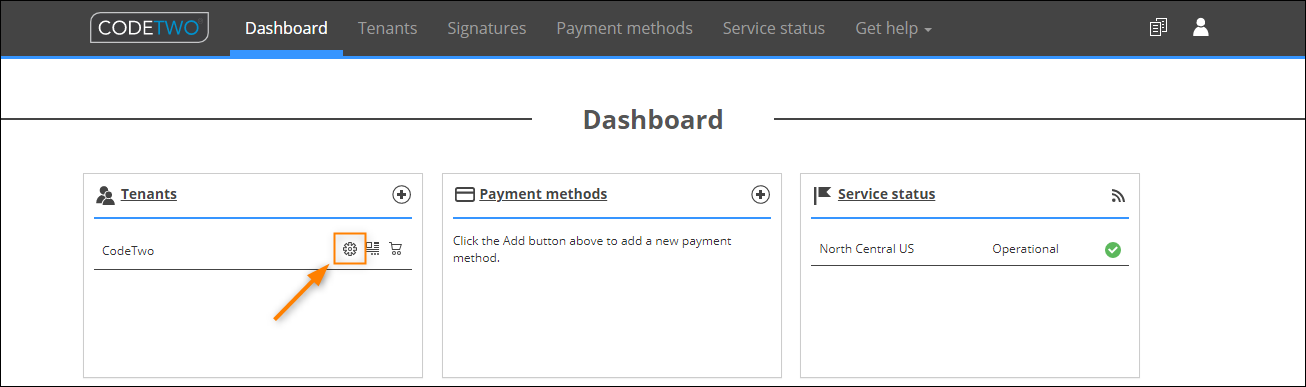This screenshot has width=1306, height=387.
Task: Open CodeTwo tenant settings gear icon
Action: (350, 249)
